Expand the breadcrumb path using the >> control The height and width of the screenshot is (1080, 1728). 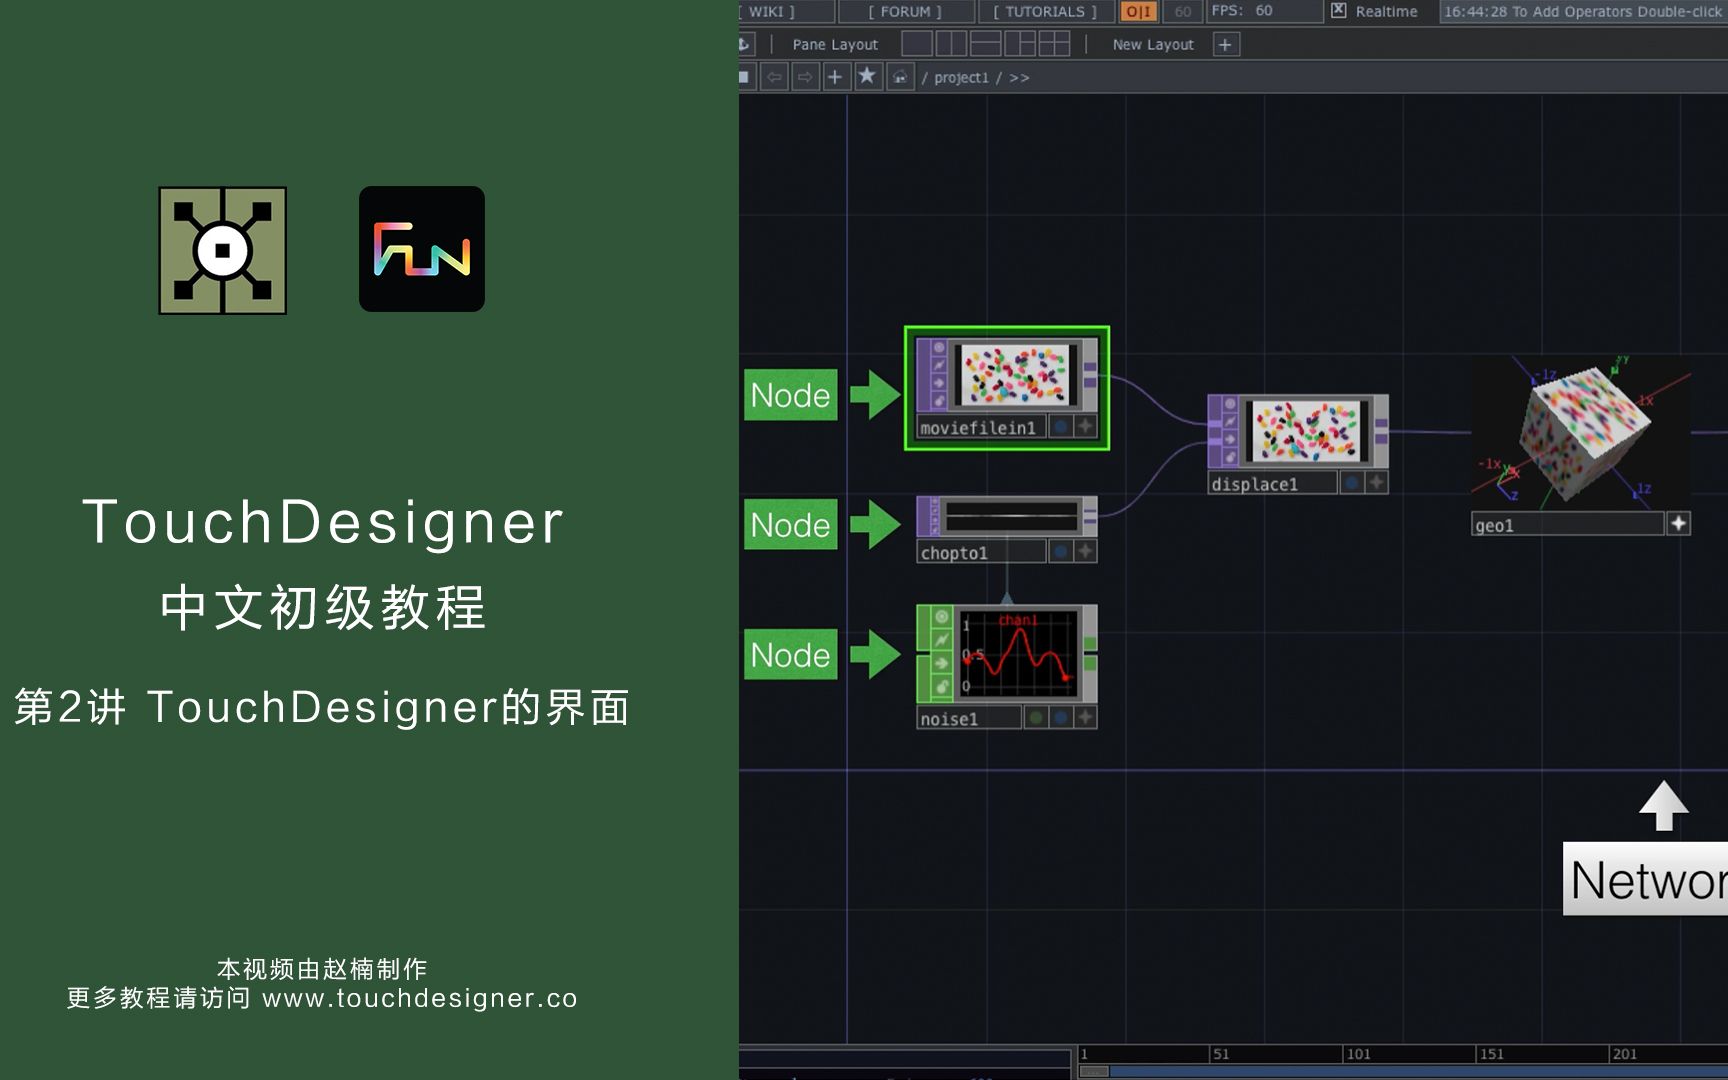click(x=1020, y=77)
